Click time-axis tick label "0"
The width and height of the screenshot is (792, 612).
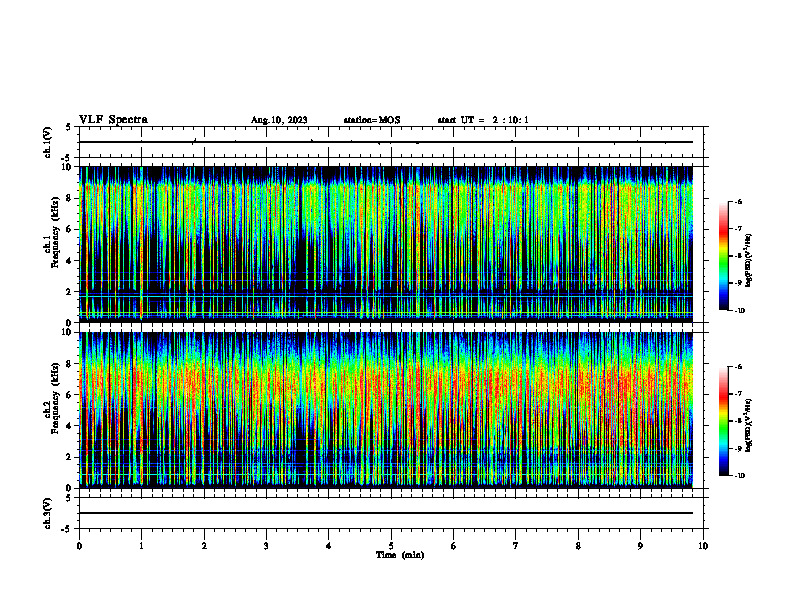click(79, 546)
